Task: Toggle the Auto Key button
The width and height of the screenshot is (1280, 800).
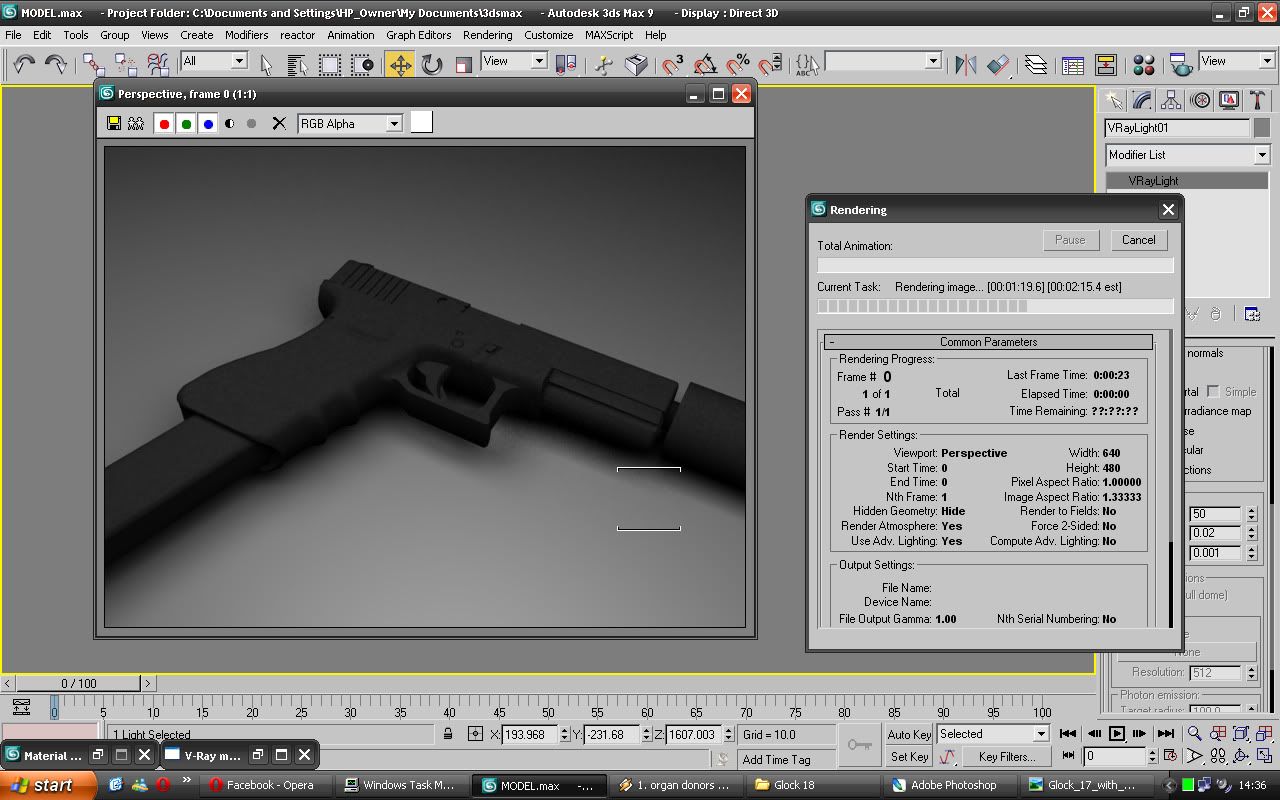Action: (909, 735)
